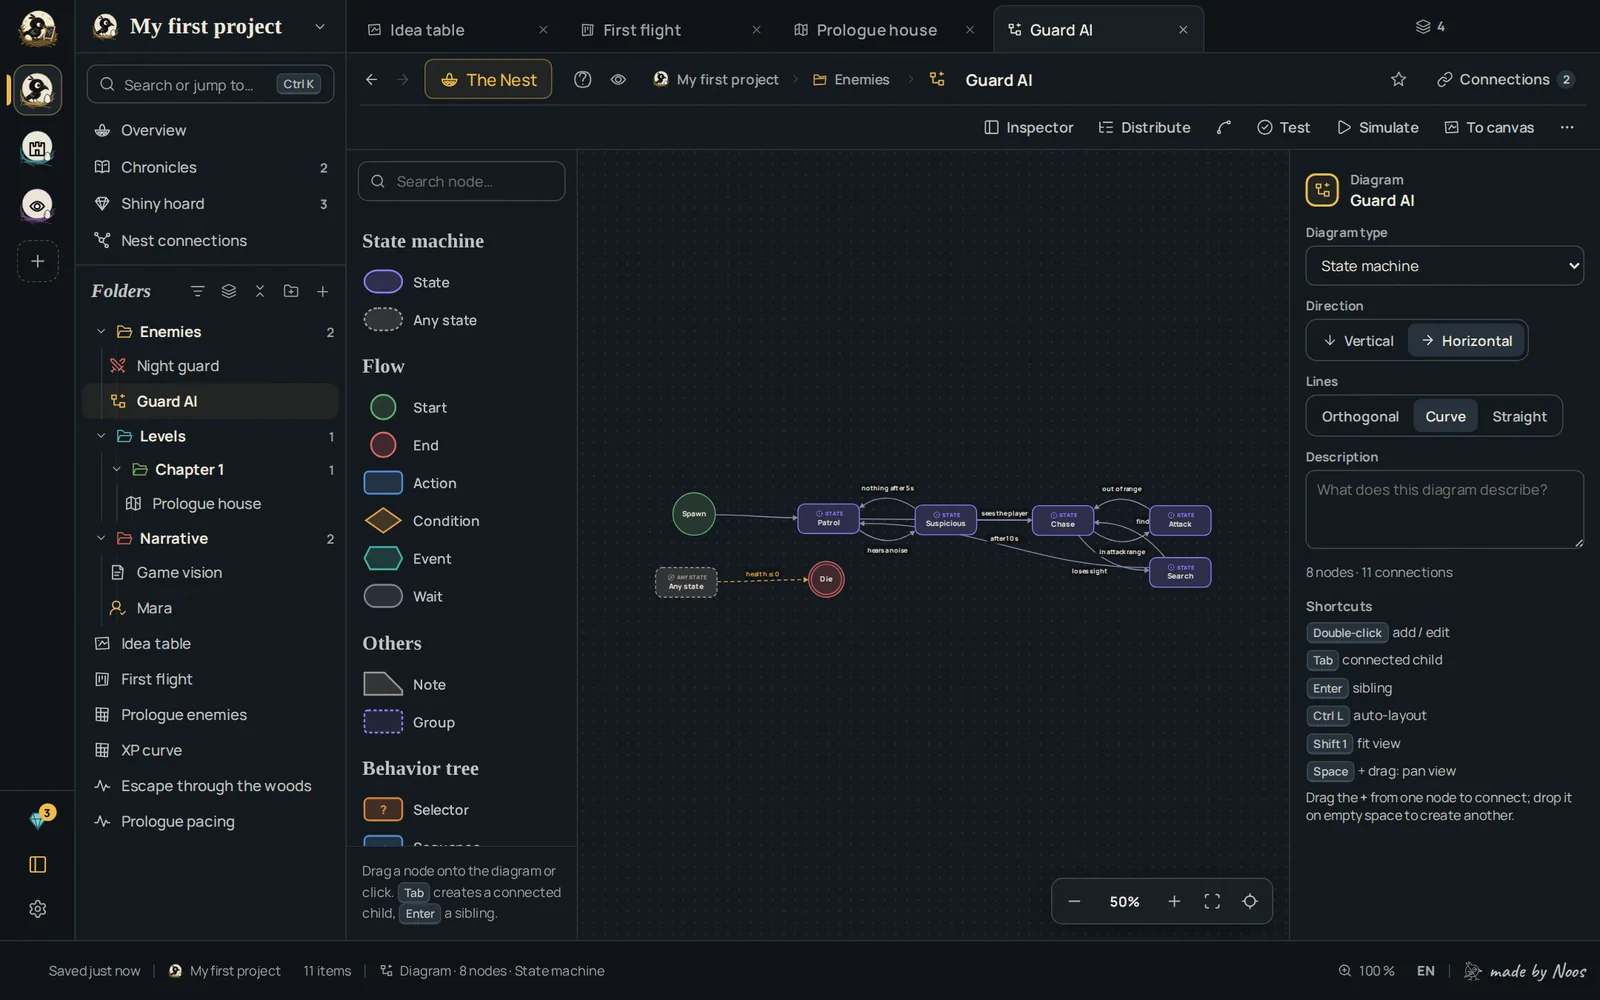The width and height of the screenshot is (1600, 1000).
Task: Click the Simulate button
Action: coord(1377,127)
